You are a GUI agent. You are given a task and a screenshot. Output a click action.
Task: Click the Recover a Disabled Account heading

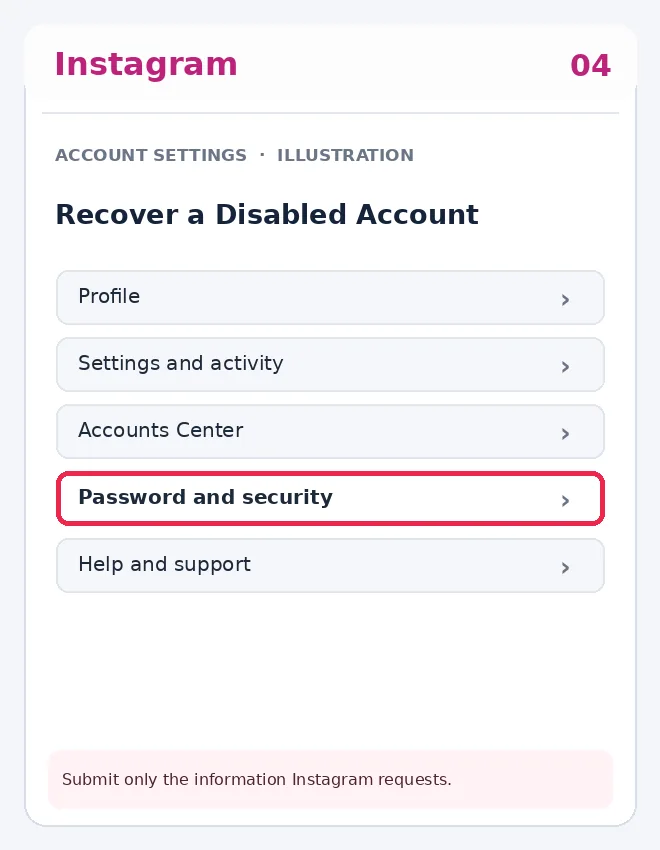pyautogui.click(x=267, y=214)
